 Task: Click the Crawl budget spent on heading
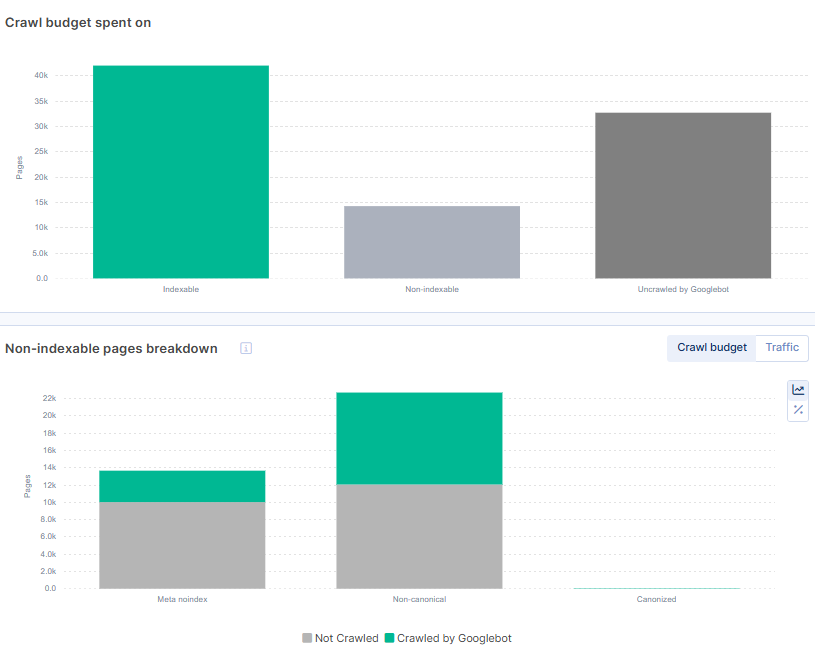[x=79, y=22]
